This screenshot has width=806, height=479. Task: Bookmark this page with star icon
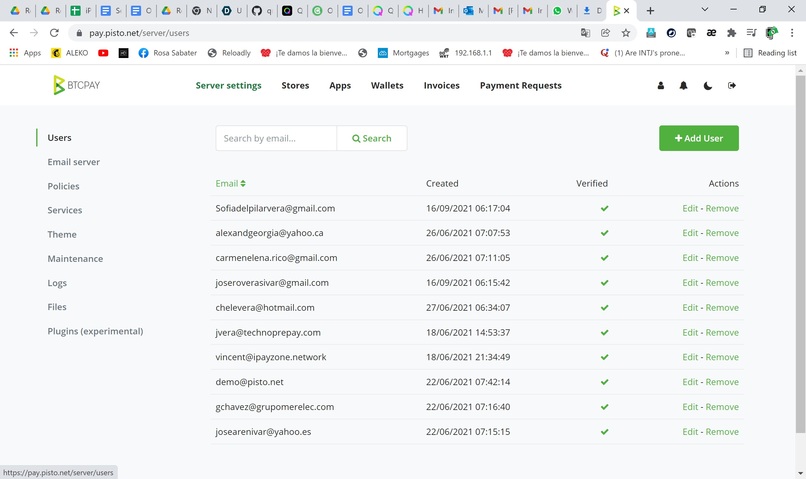(x=626, y=33)
